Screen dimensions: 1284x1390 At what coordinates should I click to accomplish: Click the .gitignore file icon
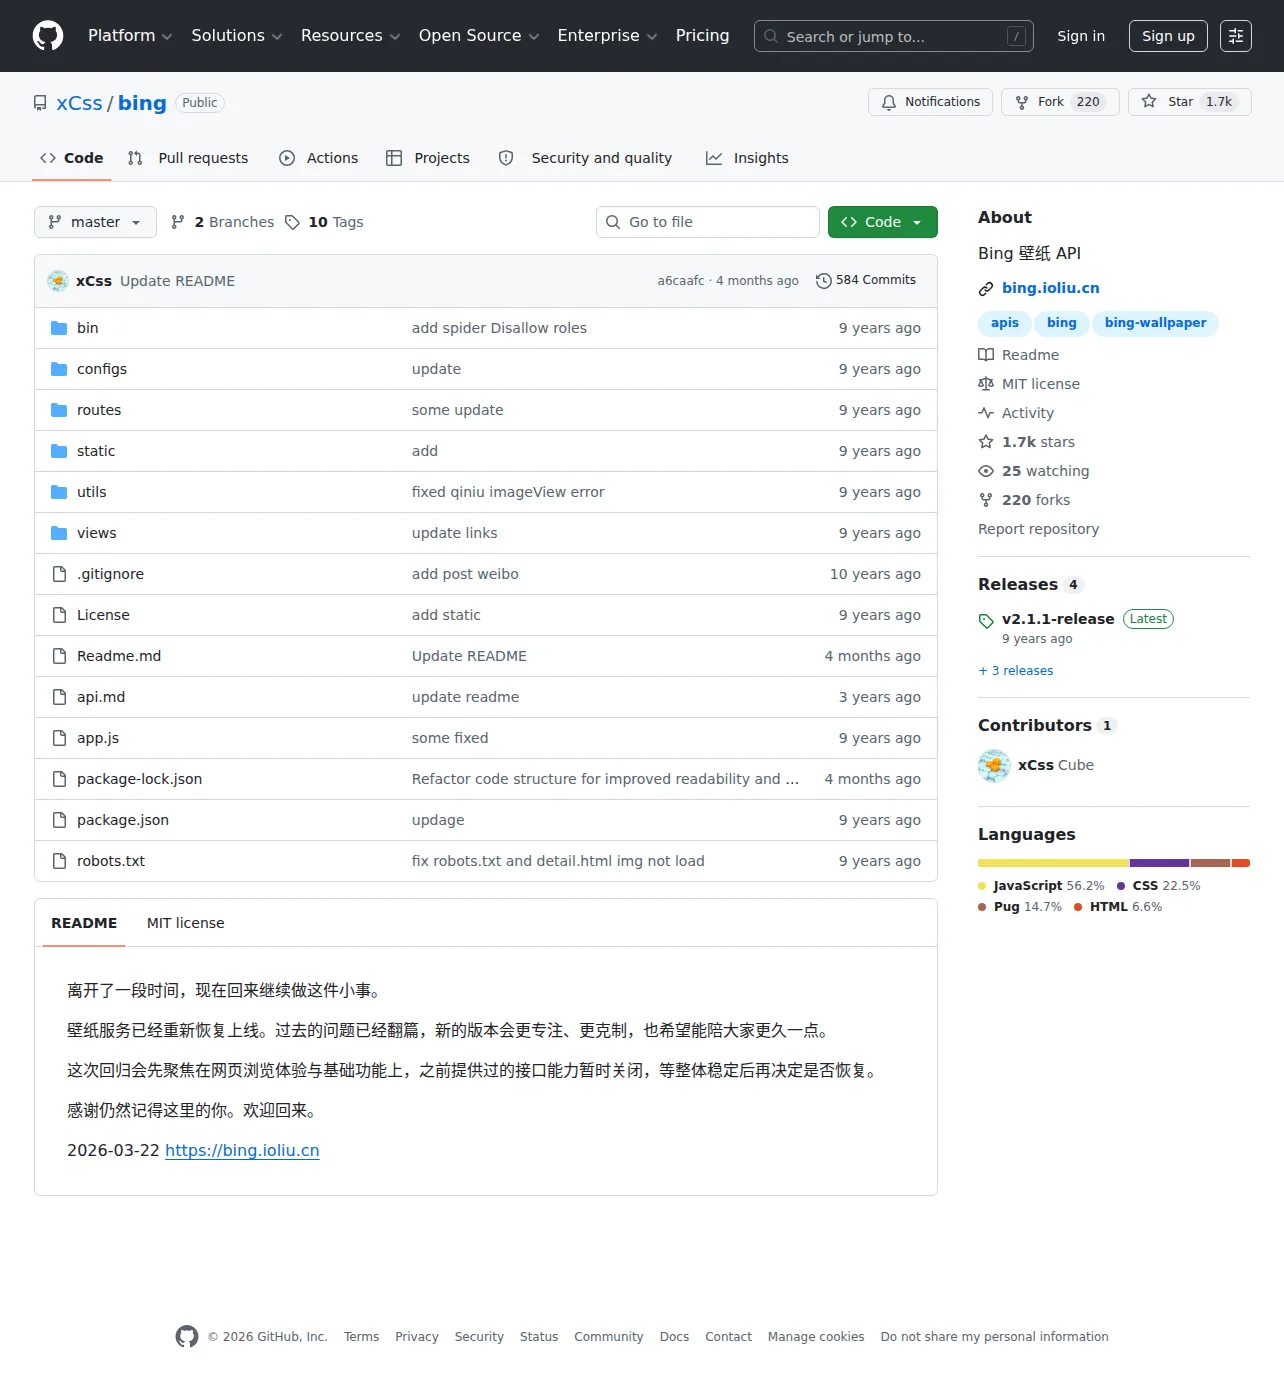point(59,574)
